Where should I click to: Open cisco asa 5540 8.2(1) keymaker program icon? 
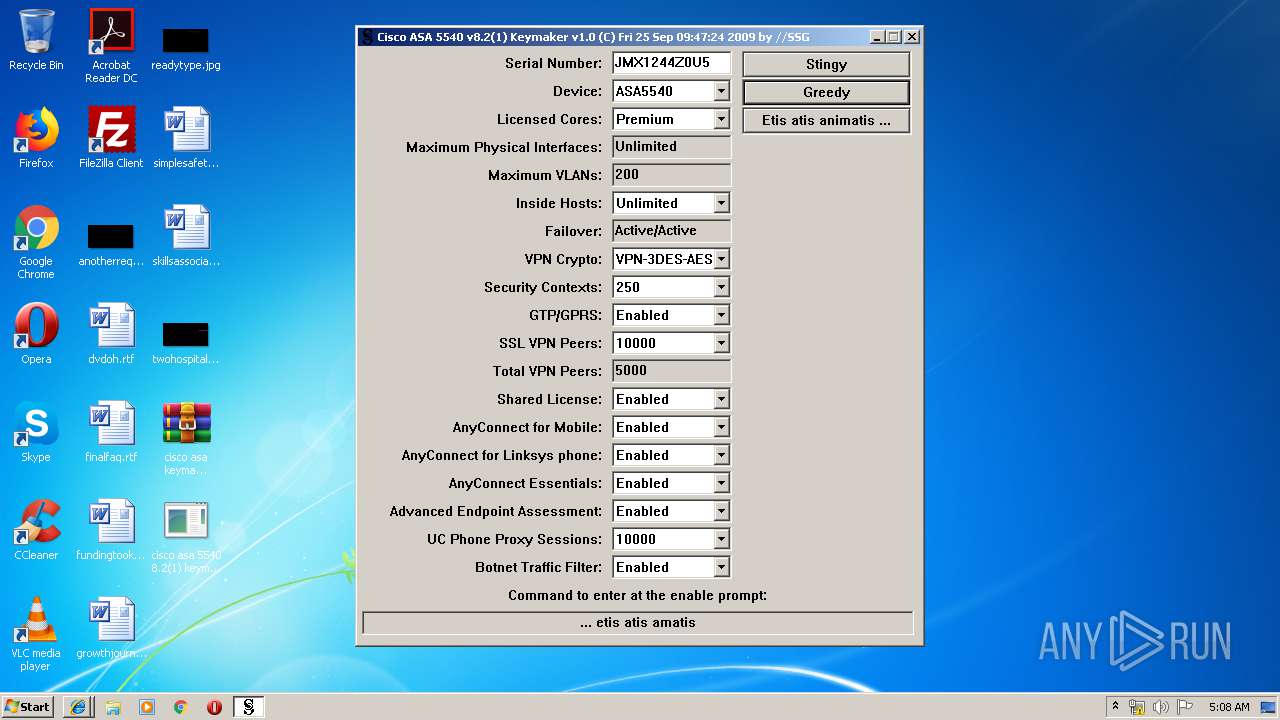(186, 536)
